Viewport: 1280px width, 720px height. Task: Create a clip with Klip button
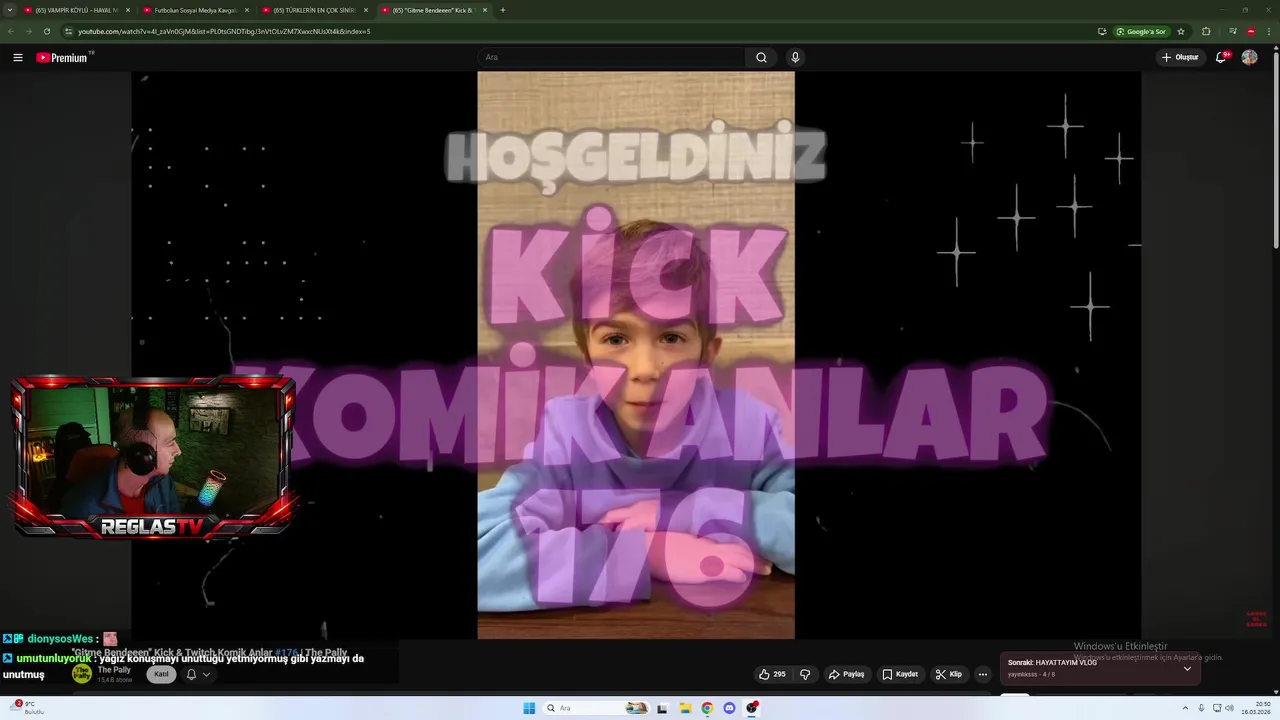949,674
